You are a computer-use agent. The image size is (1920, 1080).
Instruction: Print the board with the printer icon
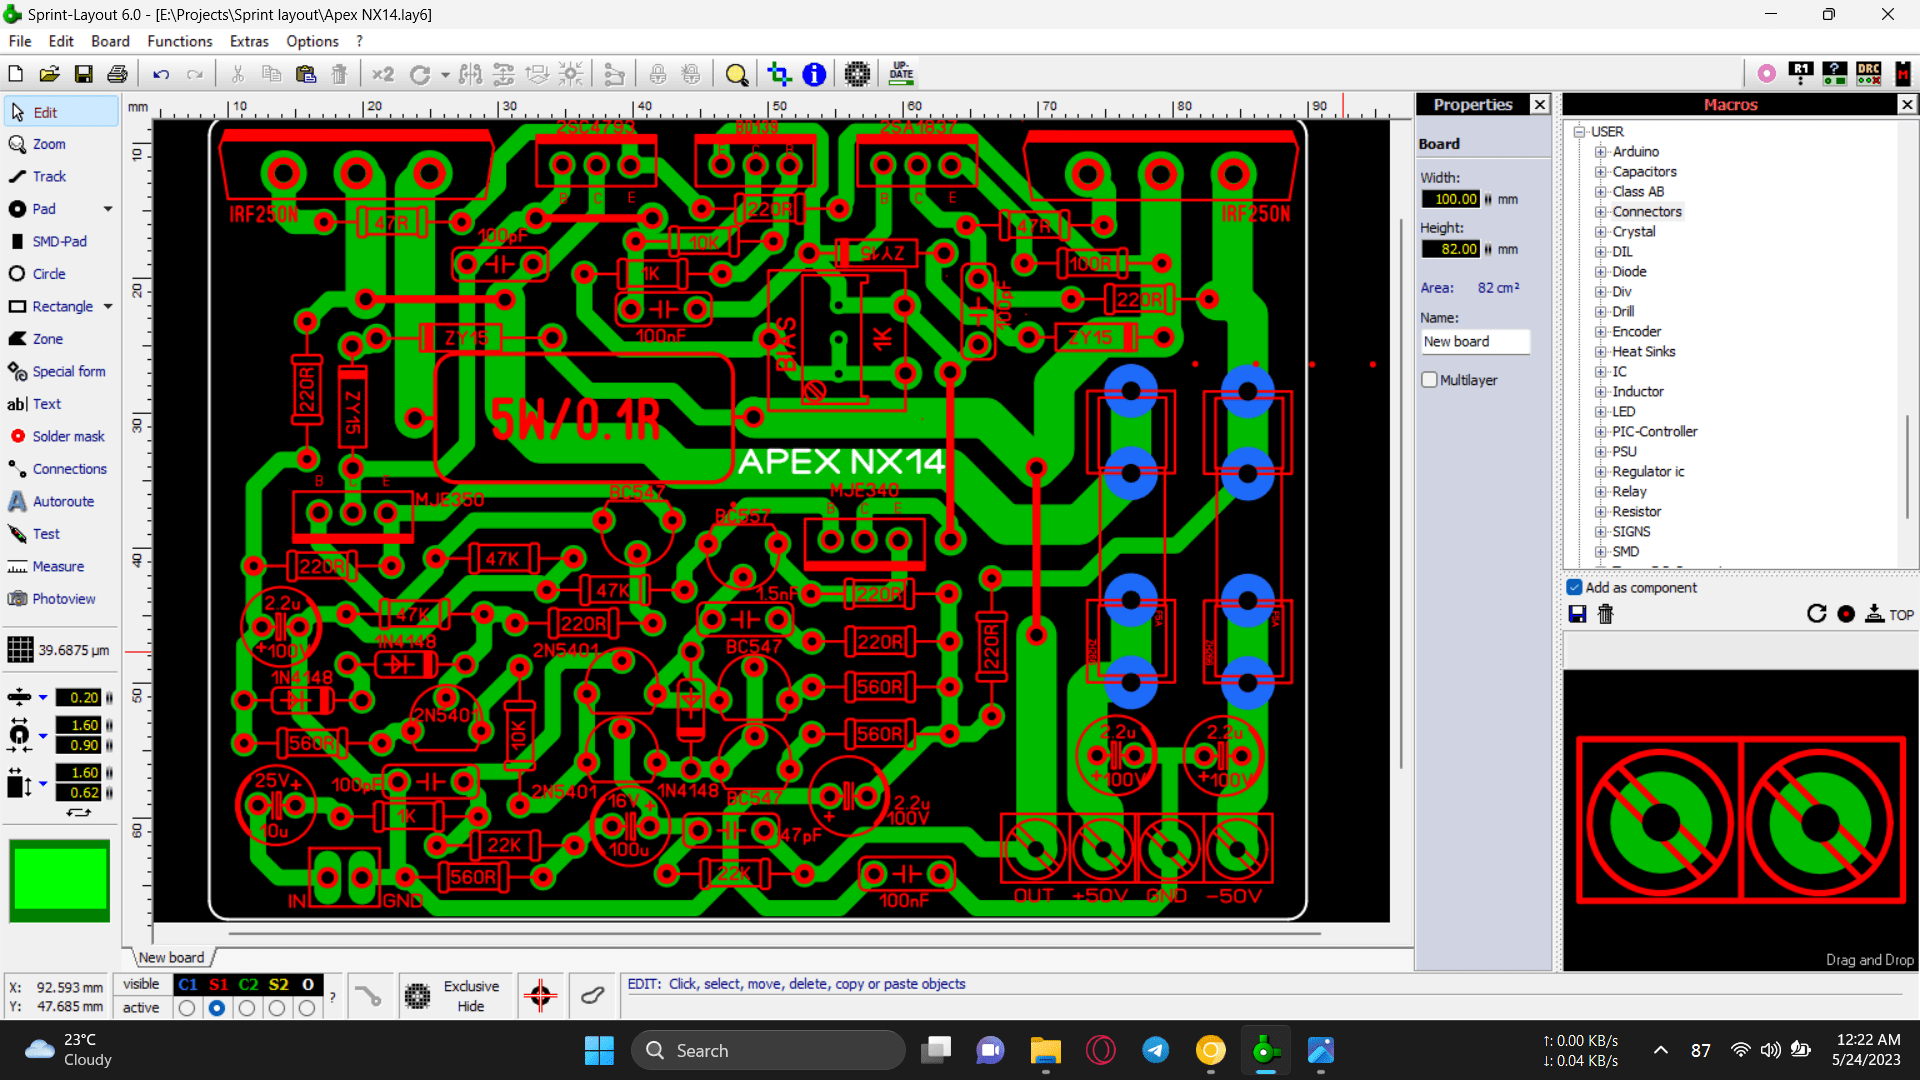[x=118, y=74]
